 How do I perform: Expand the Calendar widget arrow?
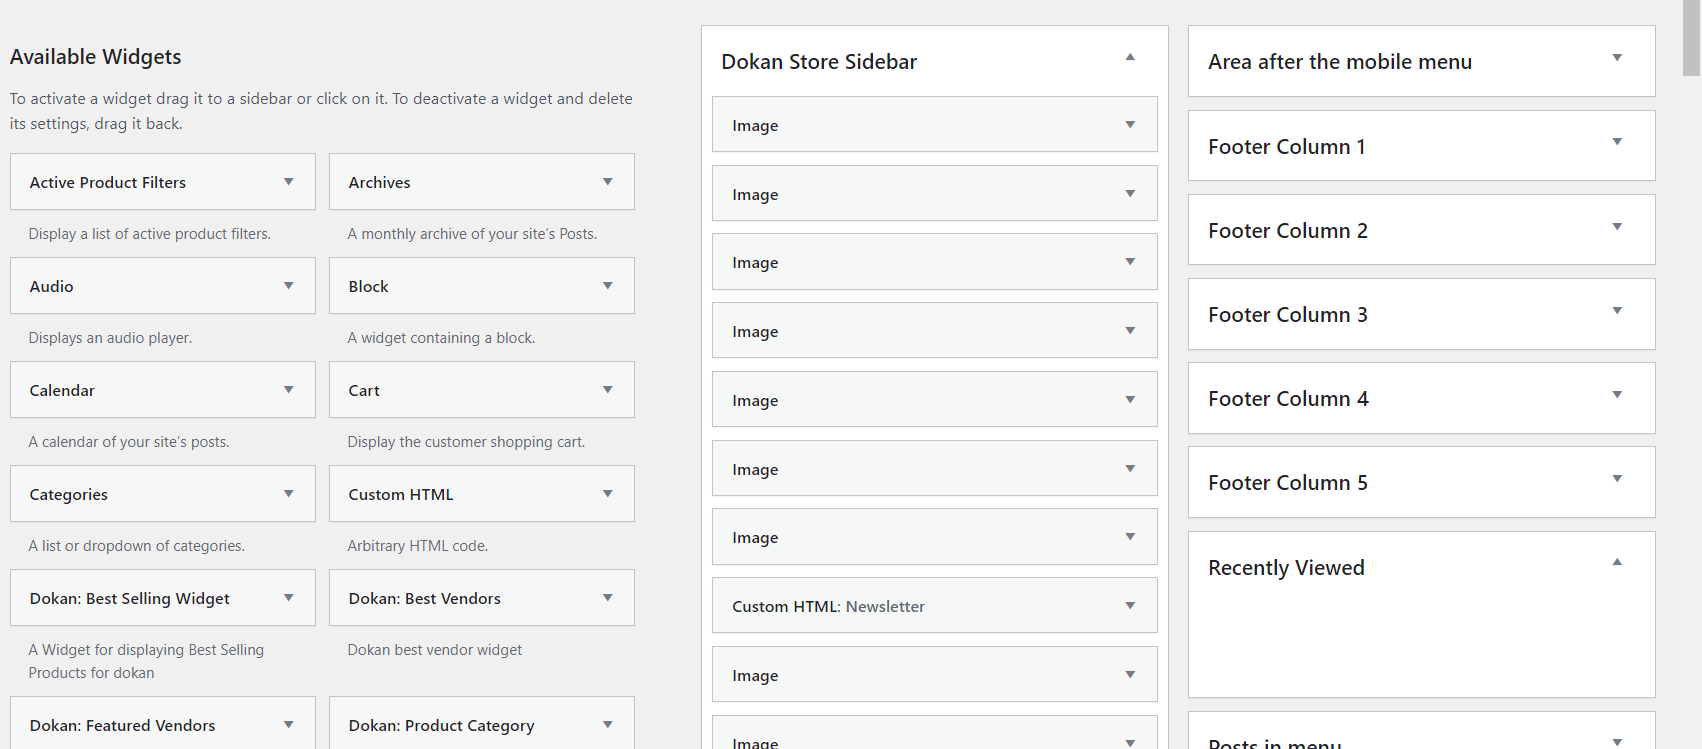click(288, 390)
